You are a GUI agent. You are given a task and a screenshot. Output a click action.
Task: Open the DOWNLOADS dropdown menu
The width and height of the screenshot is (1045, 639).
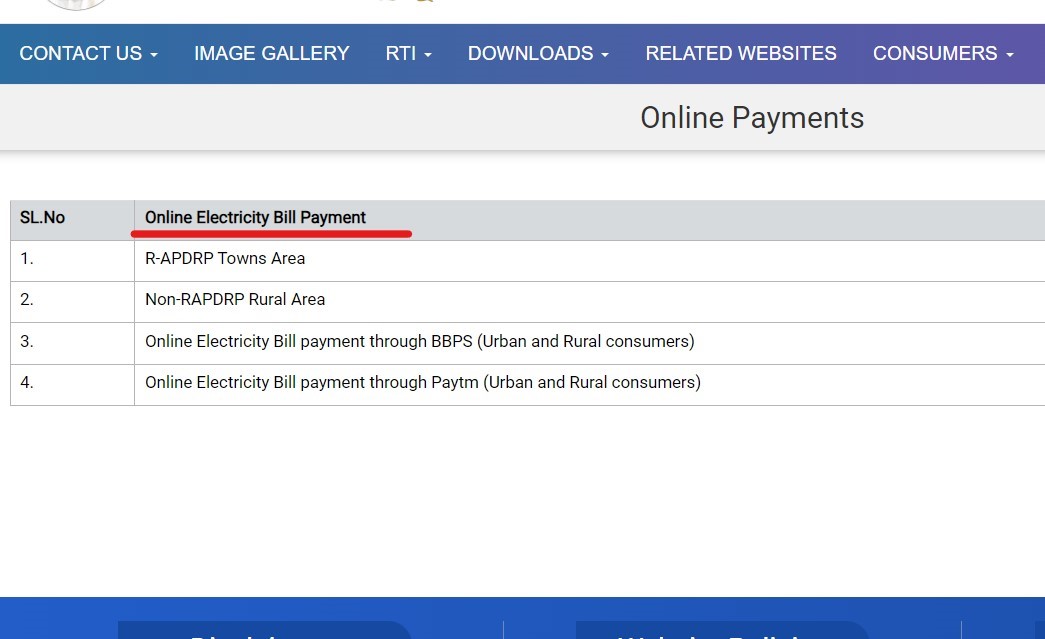point(538,53)
